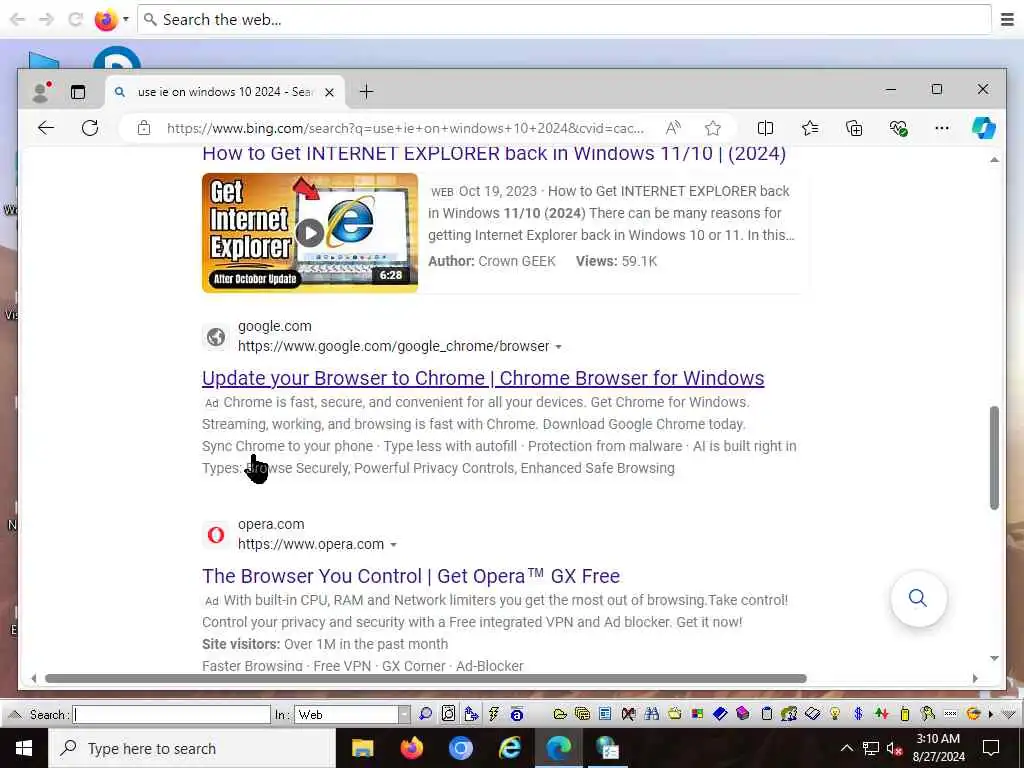Click the horizontal scrollbar thumb

(425, 679)
